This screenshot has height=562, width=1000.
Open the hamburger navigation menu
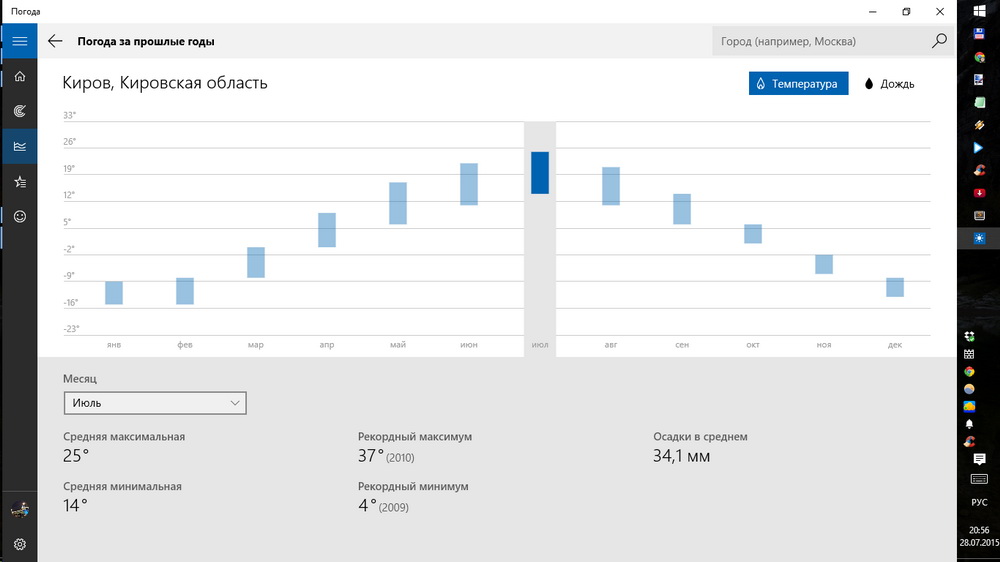(19, 41)
